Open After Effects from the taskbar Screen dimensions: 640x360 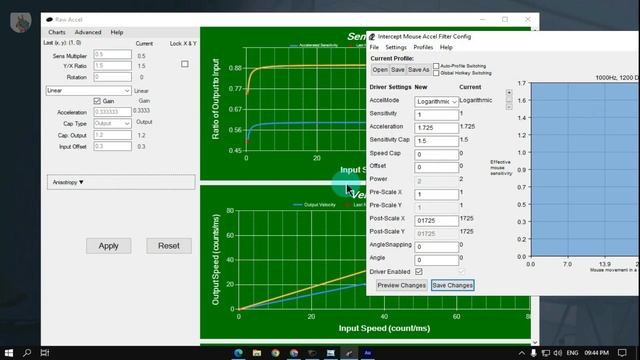[368, 353]
